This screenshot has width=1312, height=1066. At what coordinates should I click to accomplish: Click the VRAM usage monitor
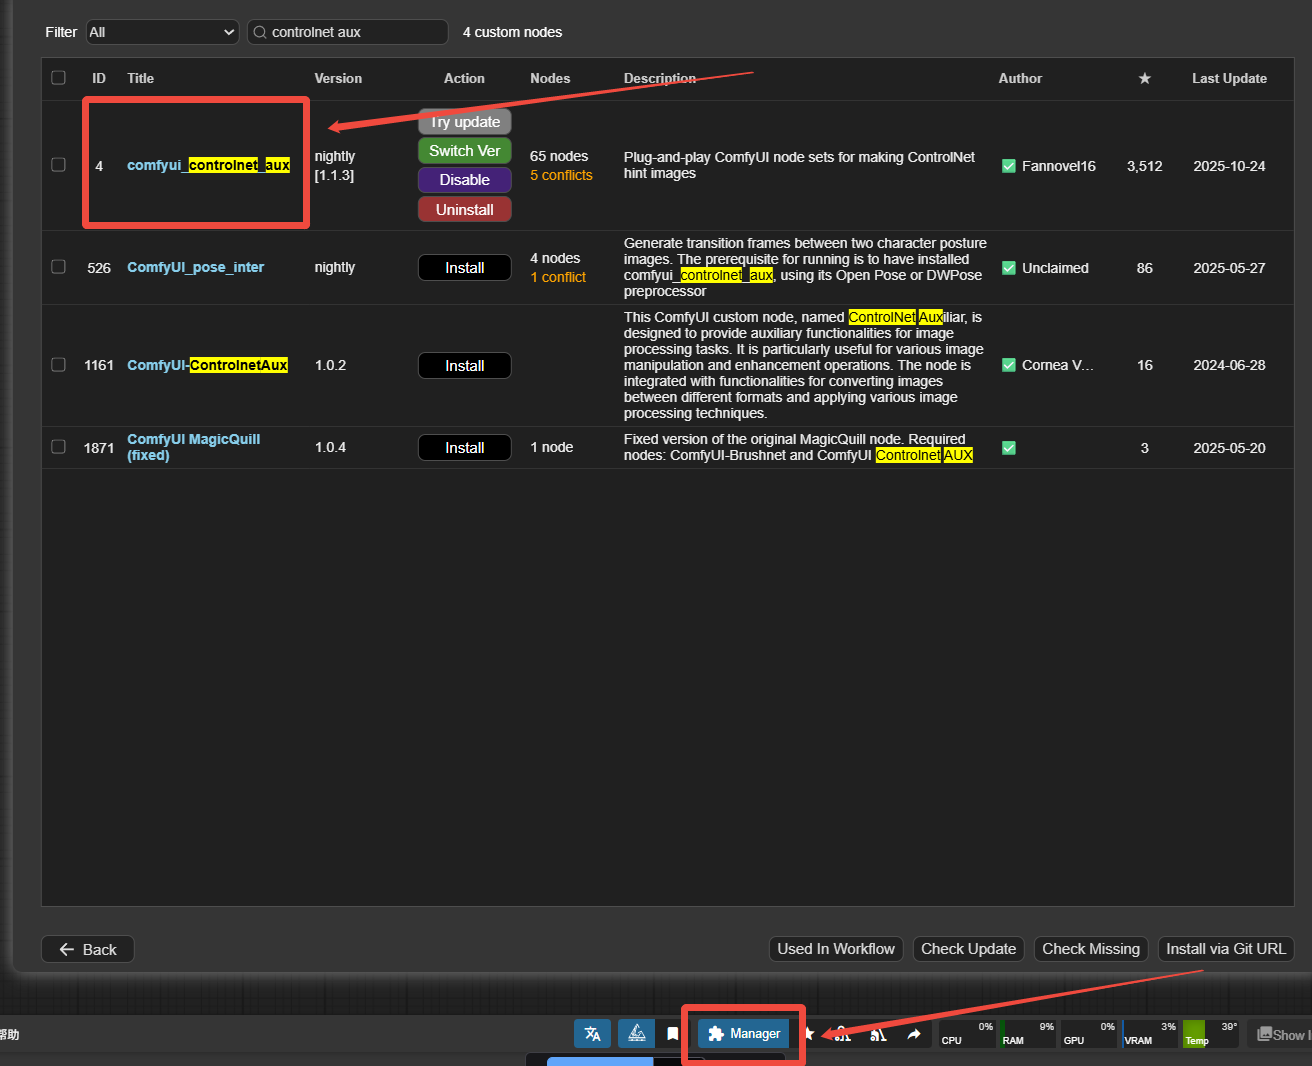pos(1149,1034)
